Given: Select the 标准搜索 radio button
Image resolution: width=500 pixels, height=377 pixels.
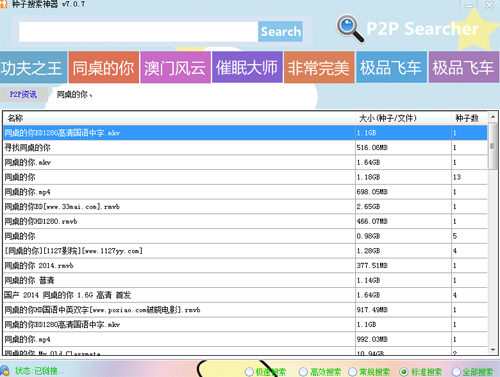Looking at the screenshot, I should pos(404,372).
